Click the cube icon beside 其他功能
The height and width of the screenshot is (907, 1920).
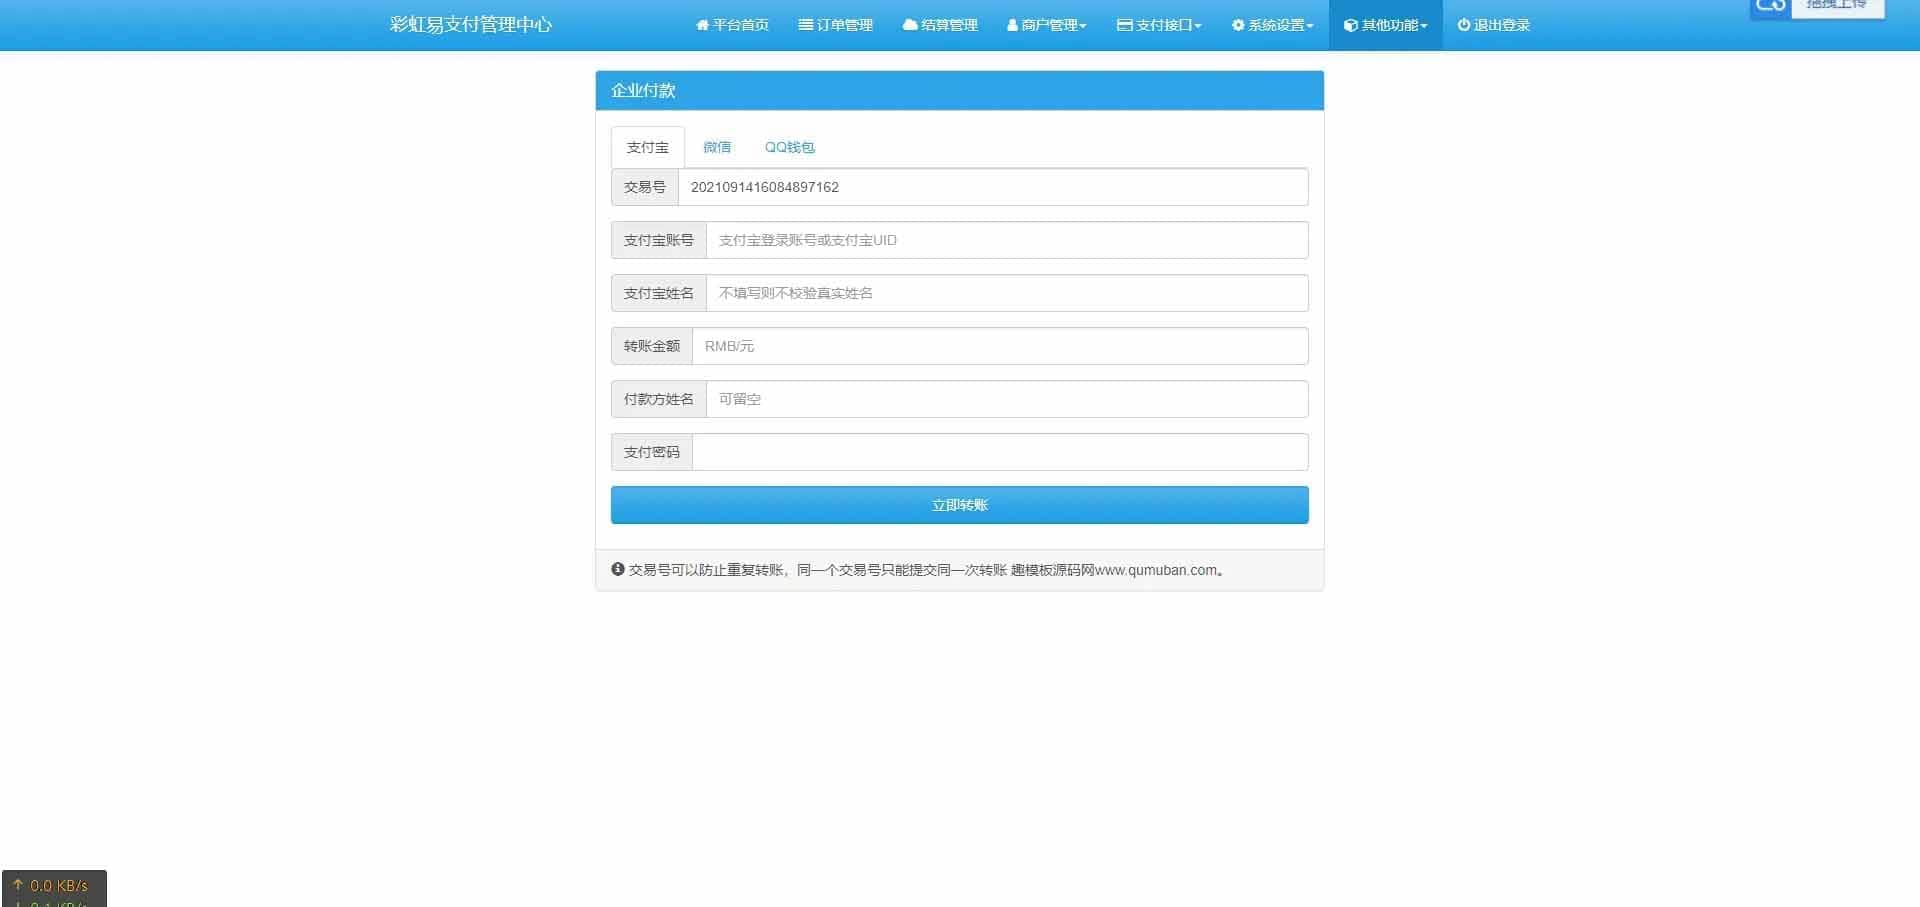click(x=1351, y=25)
